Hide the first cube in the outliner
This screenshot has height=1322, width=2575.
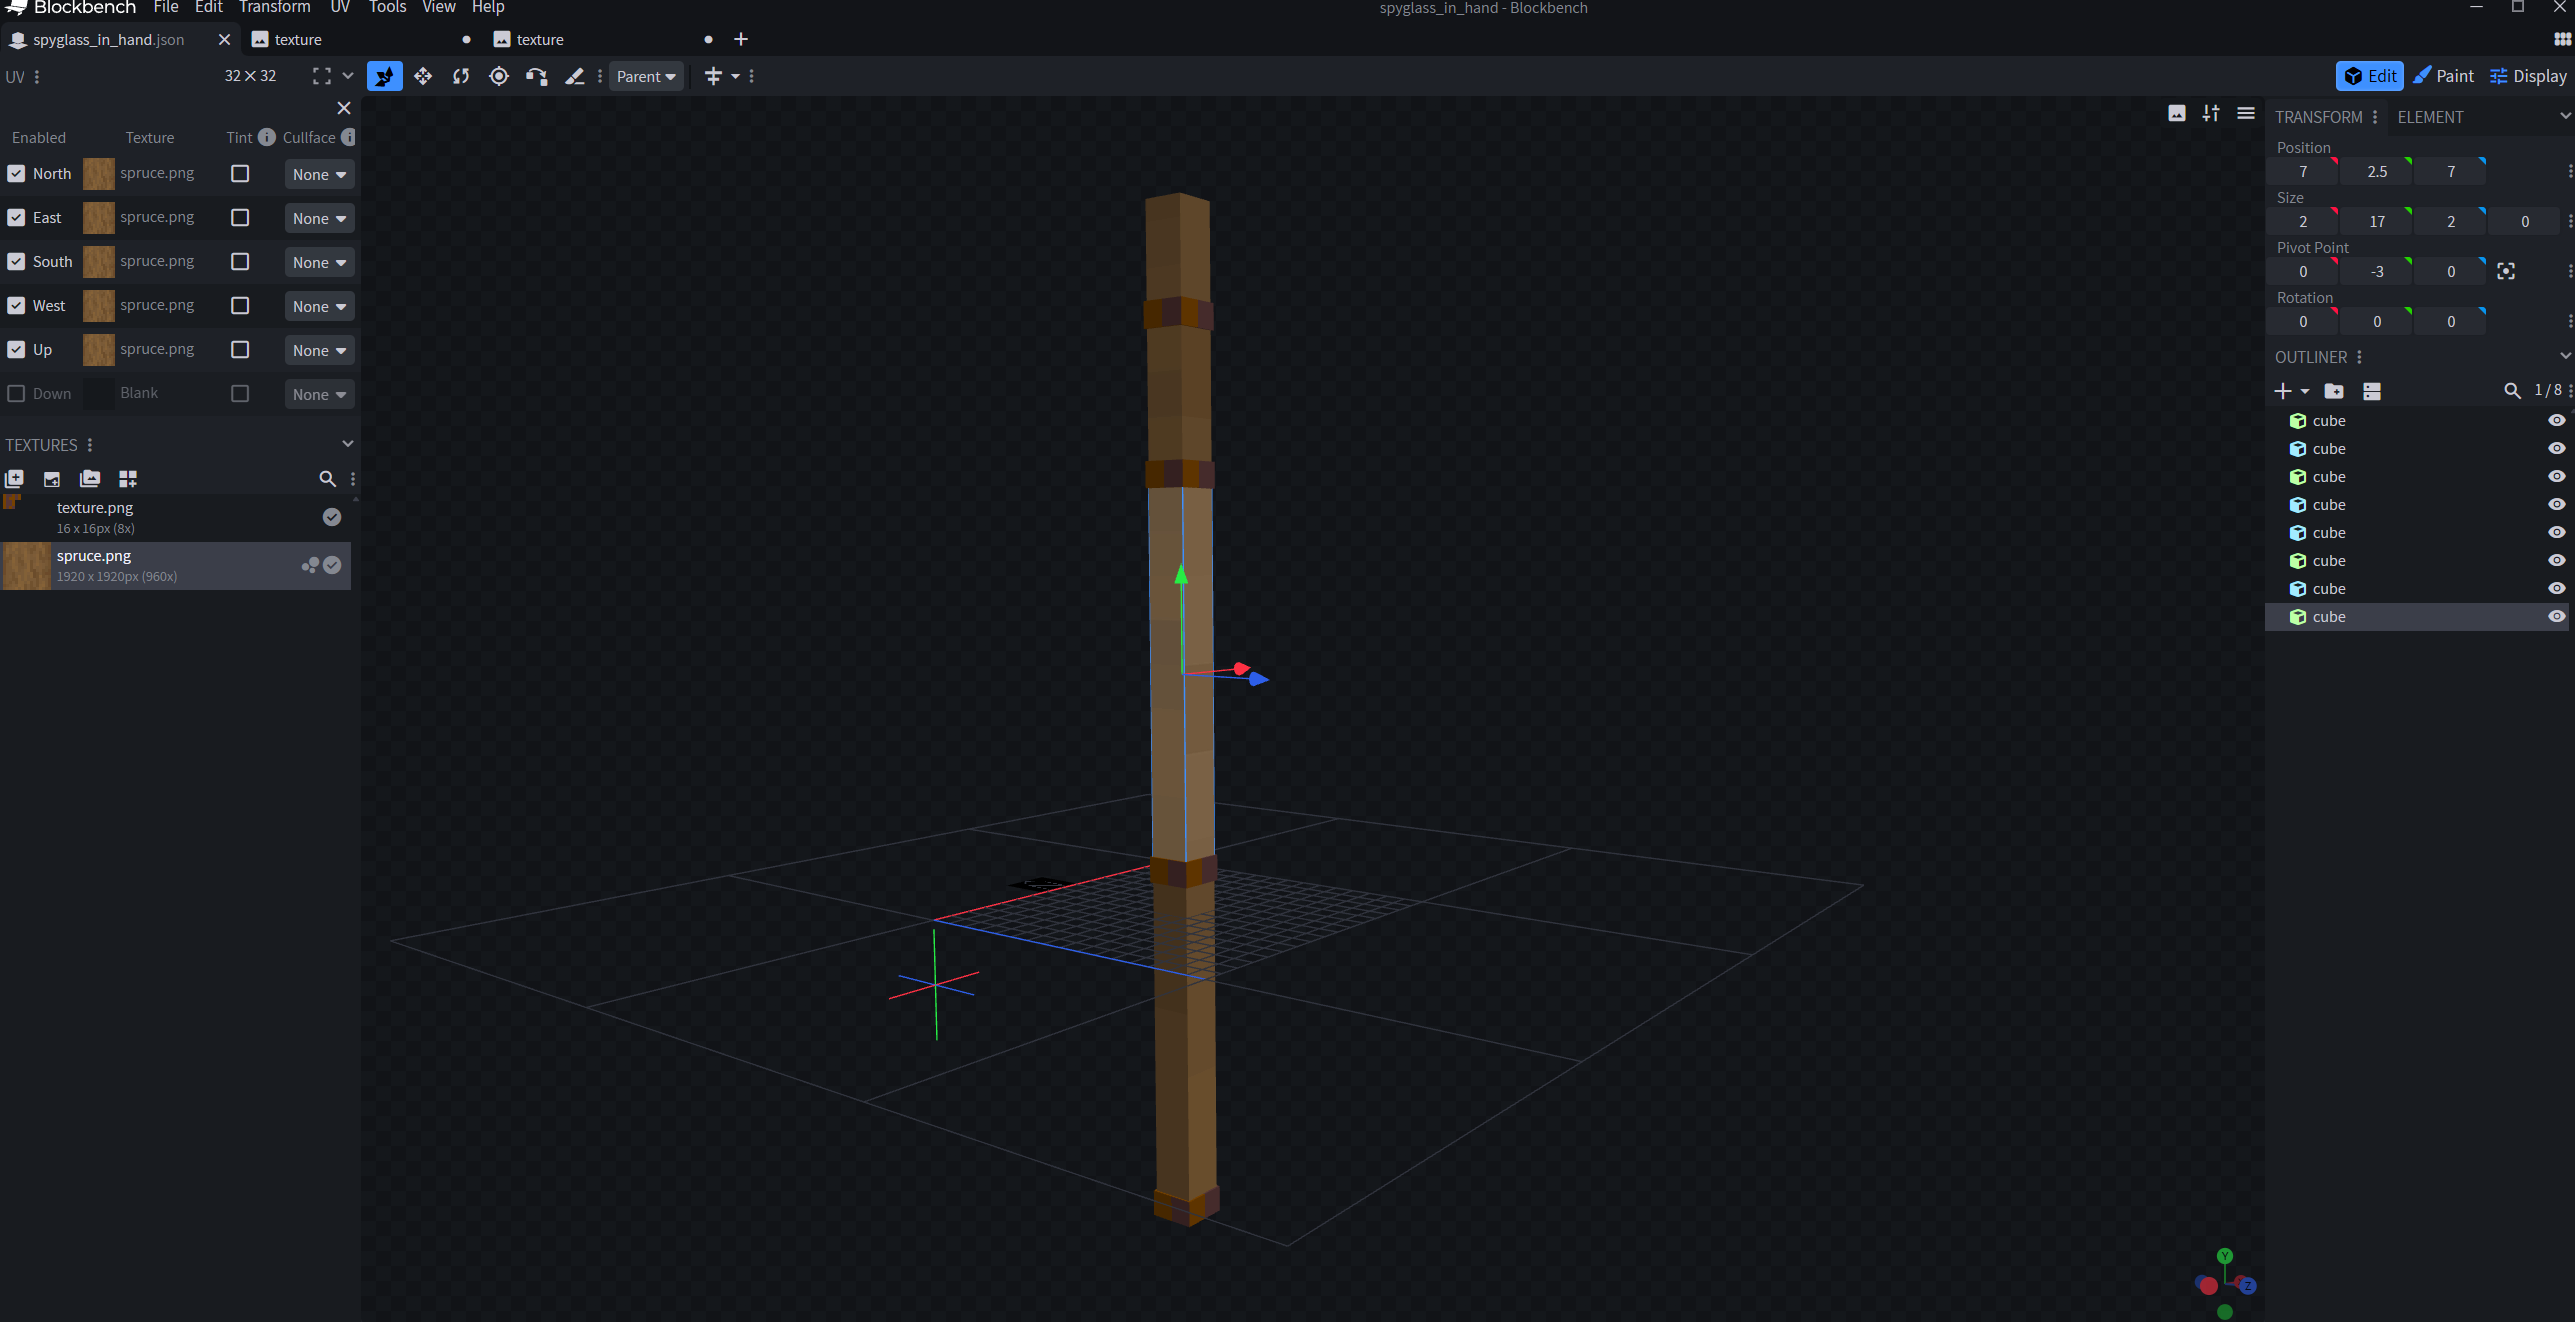(2557, 421)
